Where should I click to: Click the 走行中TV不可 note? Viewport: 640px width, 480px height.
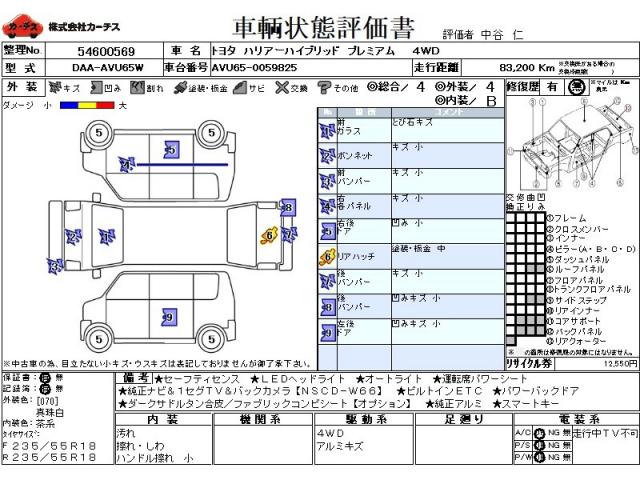click(x=605, y=433)
